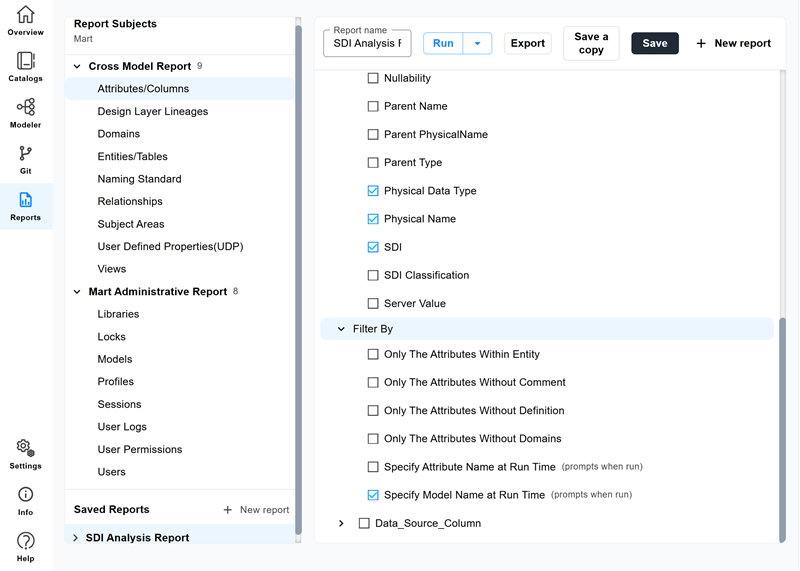Click the Export button
Screen dimensions: 800x571
(x=528, y=43)
